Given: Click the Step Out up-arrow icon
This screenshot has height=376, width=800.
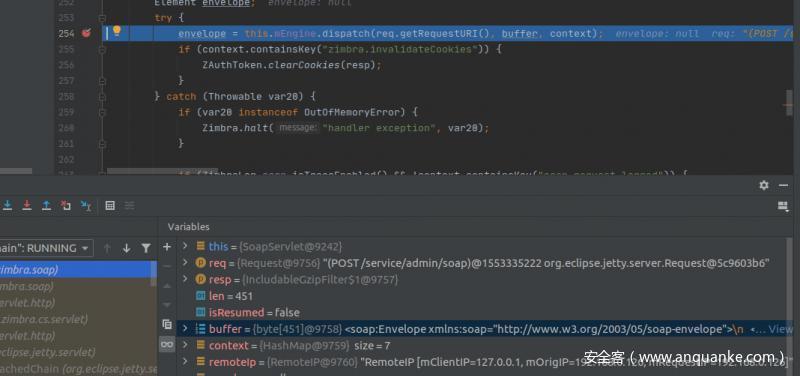Looking at the screenshot, I should (46, 205).
